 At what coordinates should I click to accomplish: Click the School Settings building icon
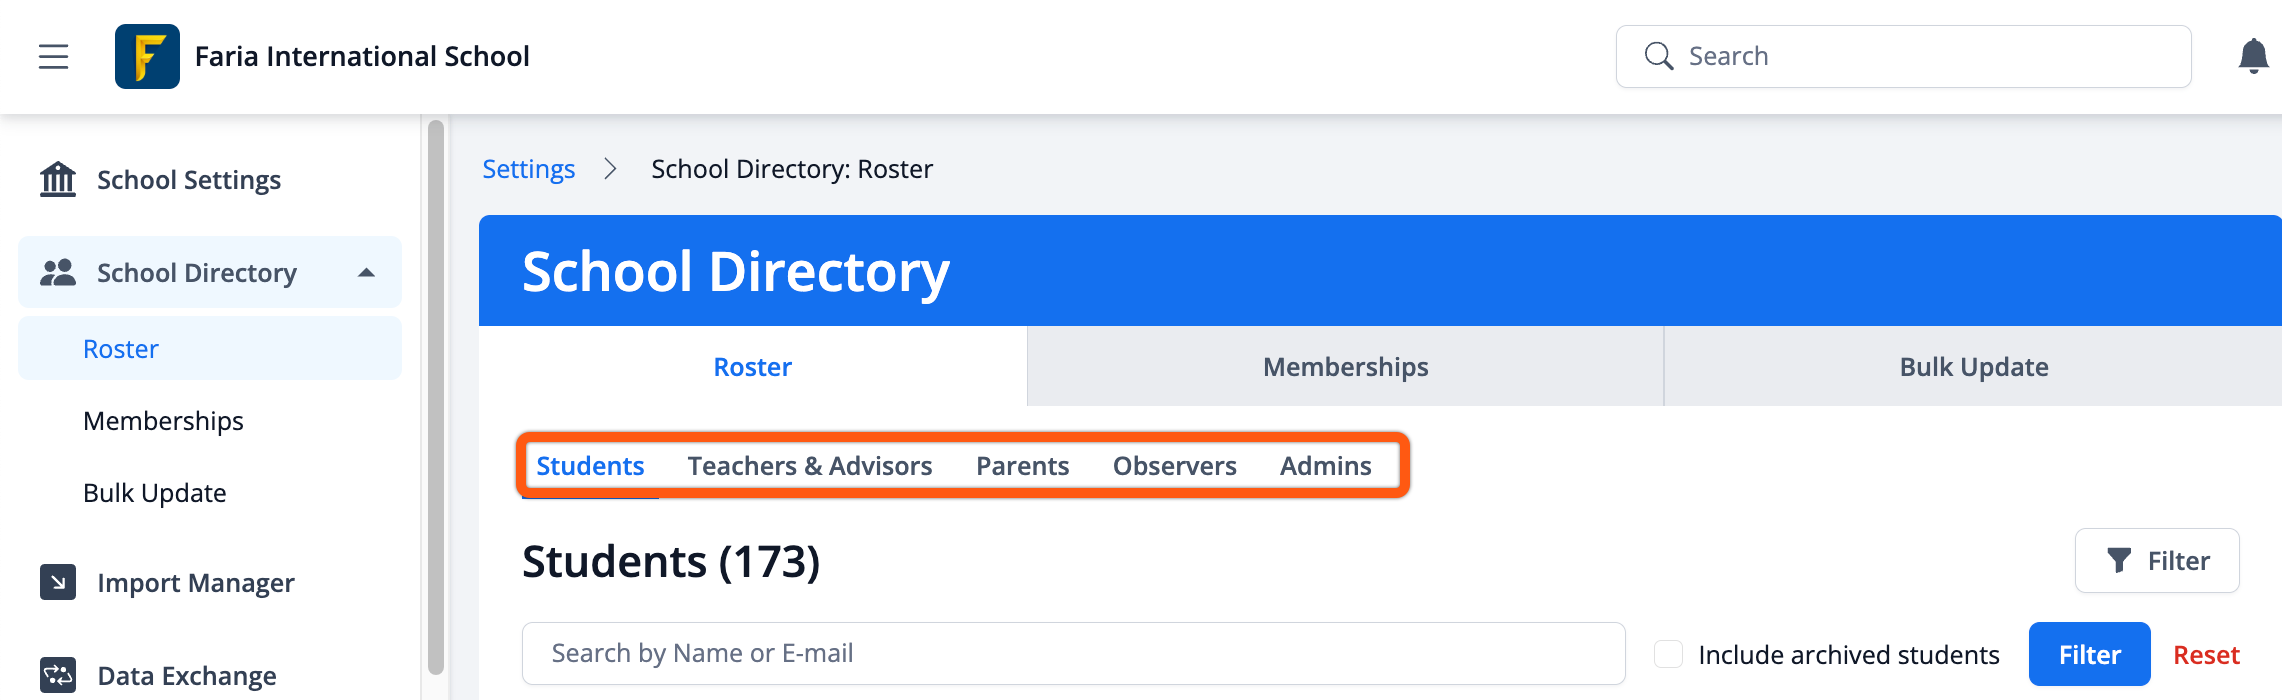pos(58,180)
